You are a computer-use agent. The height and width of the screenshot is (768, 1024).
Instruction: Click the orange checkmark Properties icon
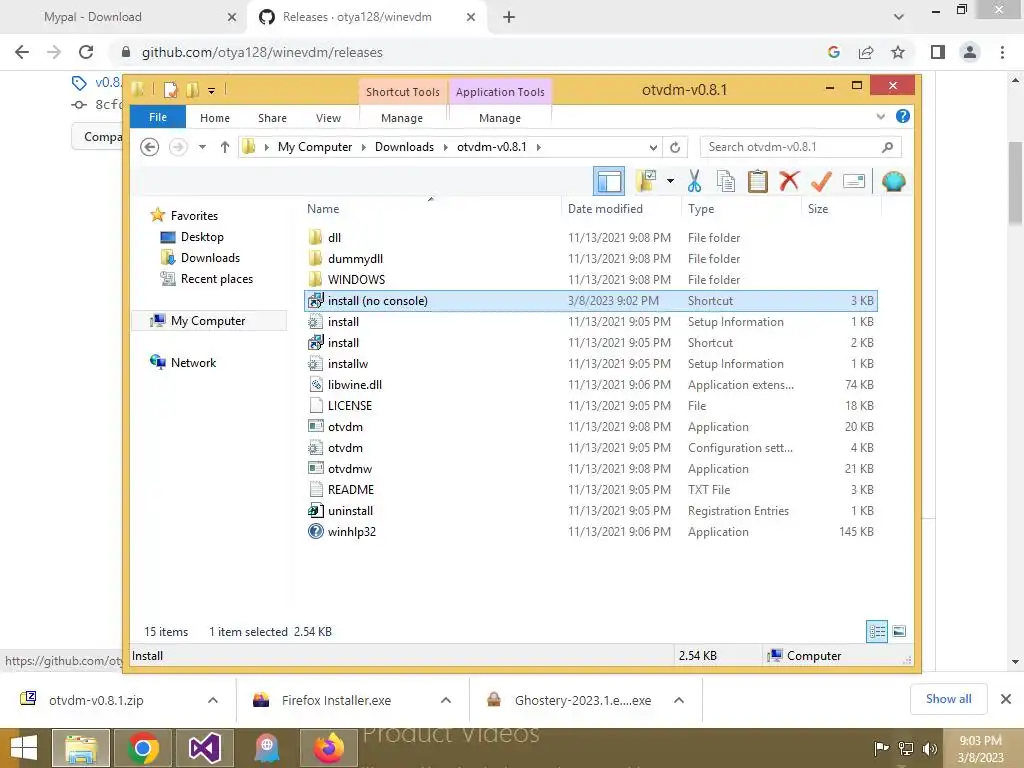[822, 181]
